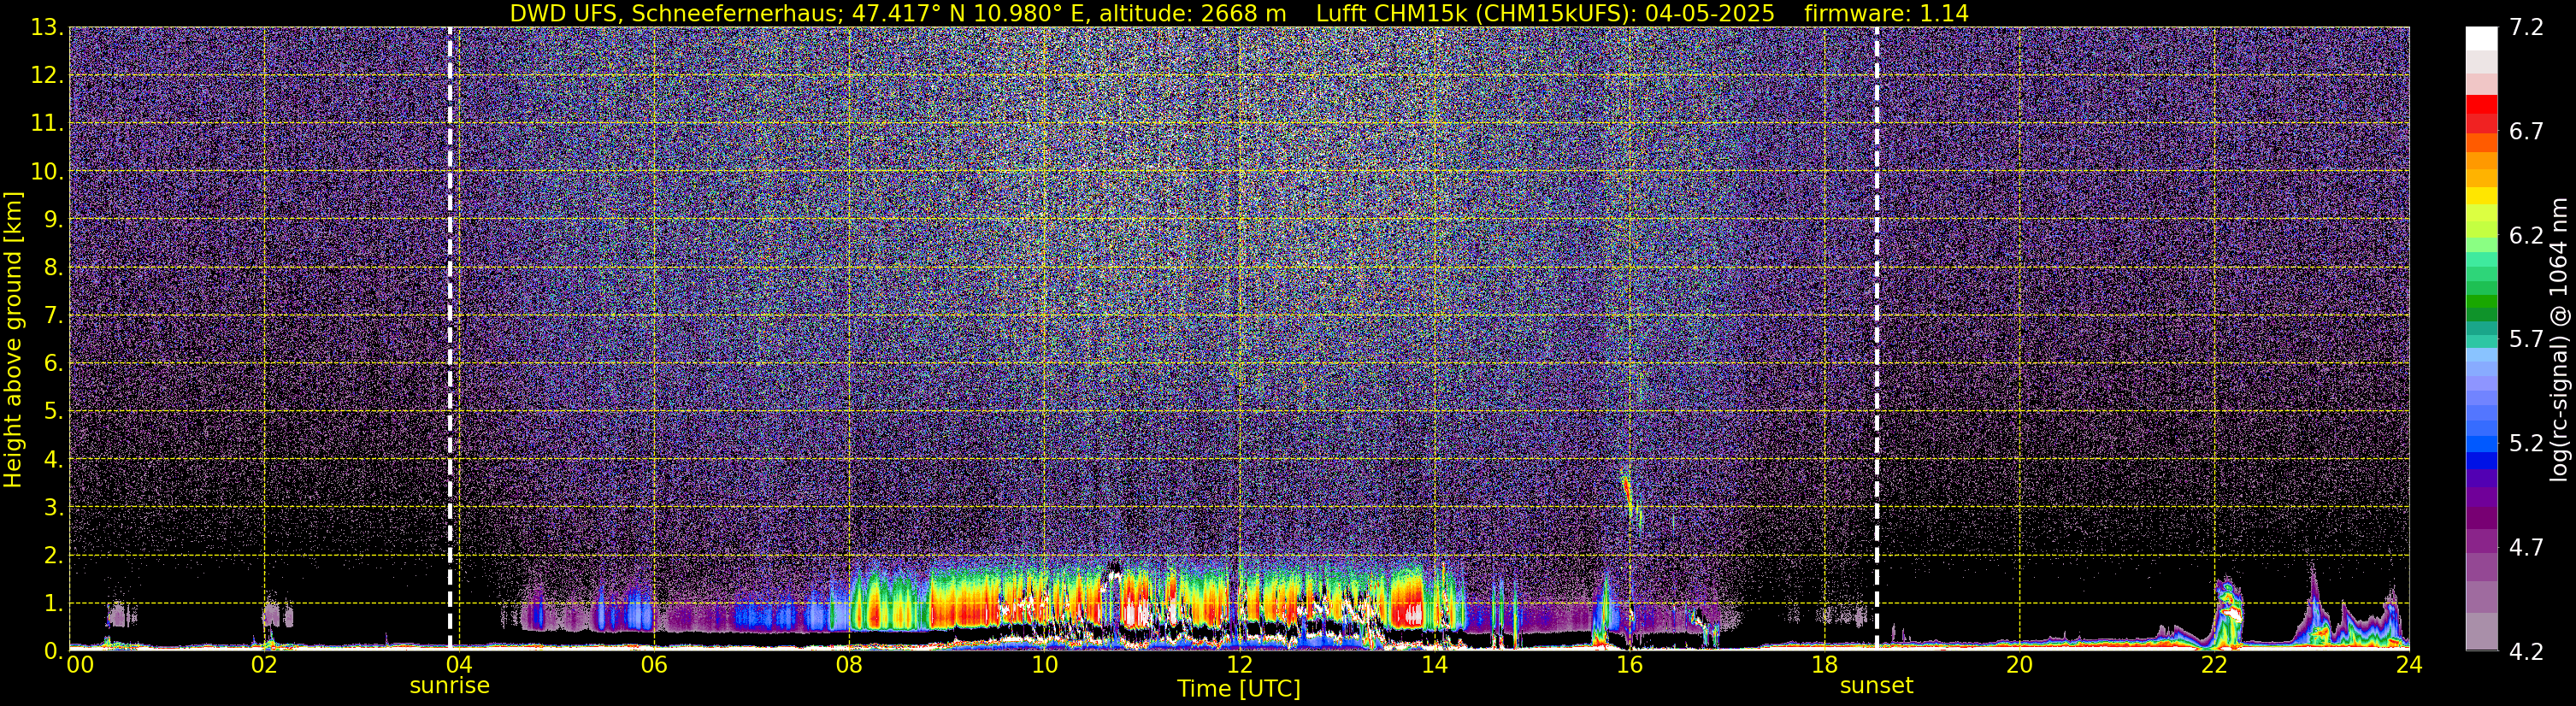Click the '6.' height axis tick label
The width and height of the screenshot is (2576, 706).
click(x=53, y=364)
